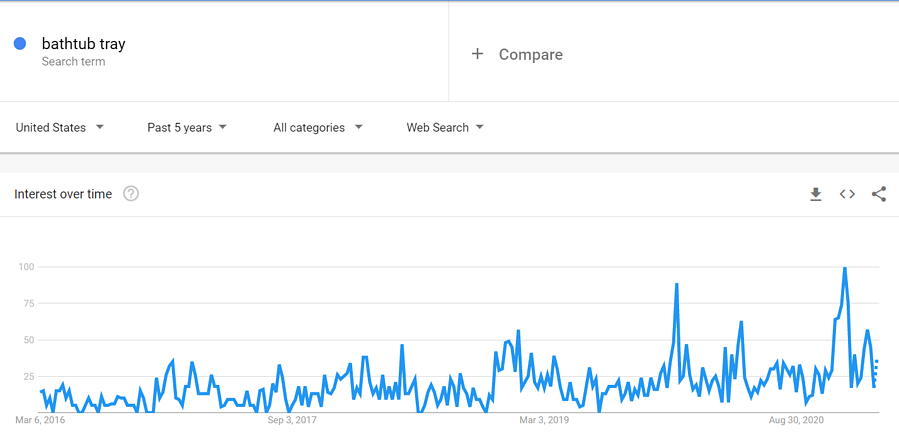This screenshot has width=899, height=439.
Task: Download the interest over time CSV
Action: 816,194
